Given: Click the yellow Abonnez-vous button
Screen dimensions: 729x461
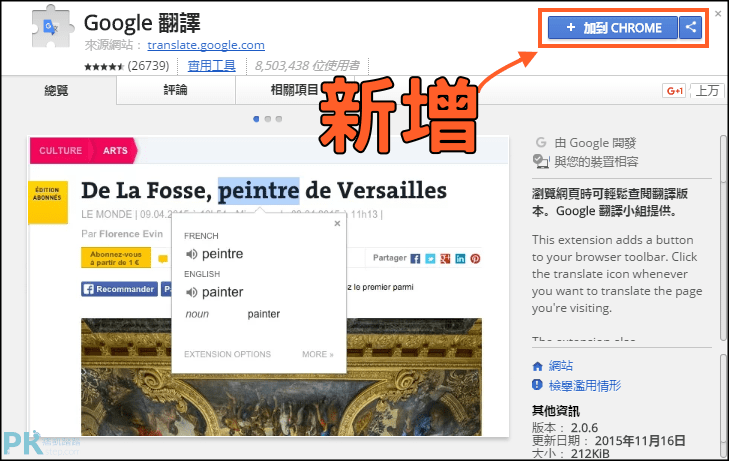Looking at the screenshot, I should [x=116, y=258].
